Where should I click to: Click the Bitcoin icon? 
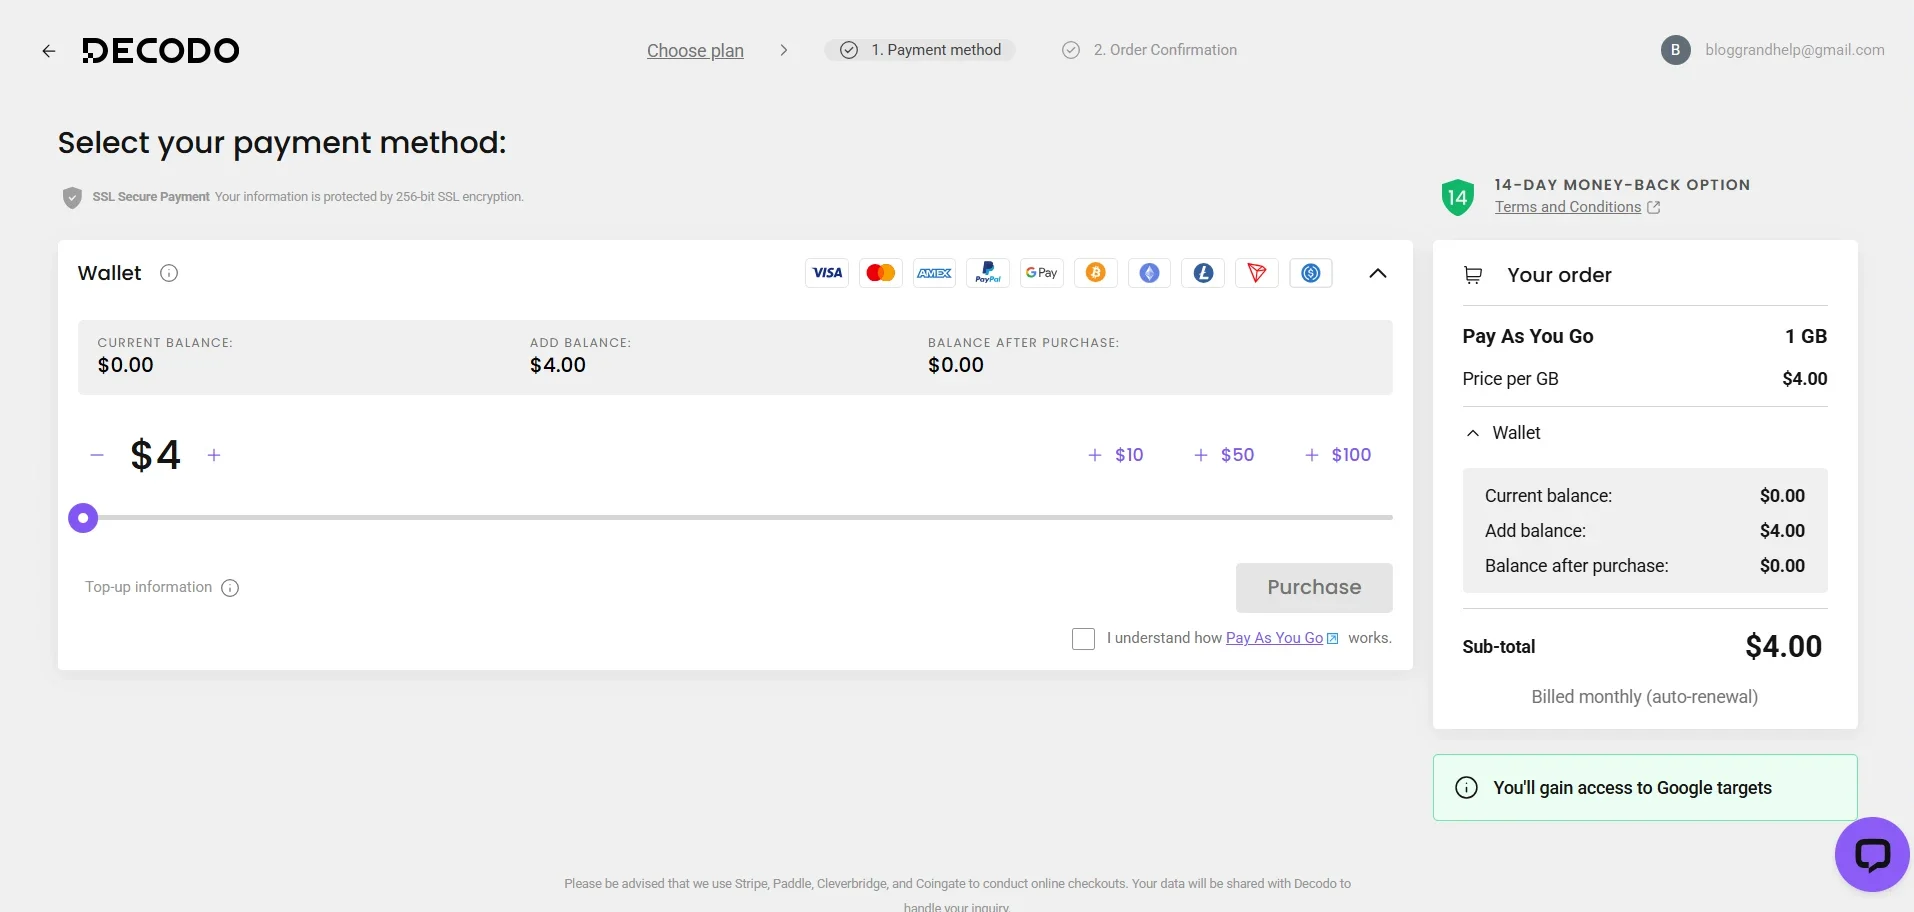[1096, 273]
